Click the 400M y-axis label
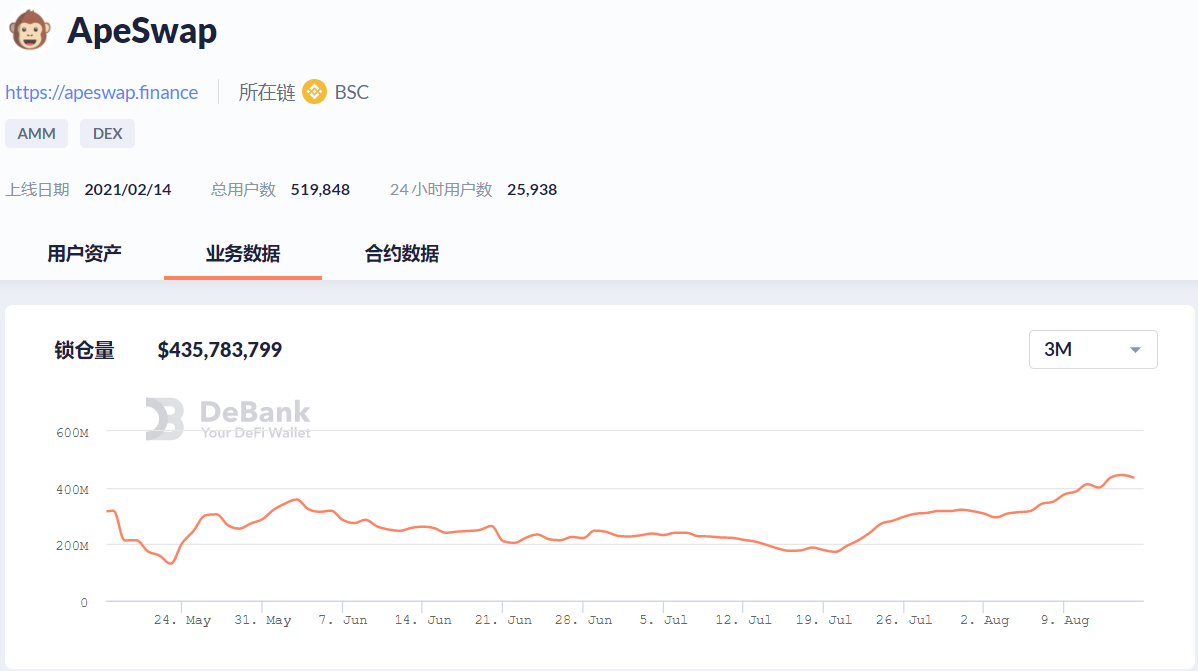This screenshot has height=671, width=1198. pos(73,489)
